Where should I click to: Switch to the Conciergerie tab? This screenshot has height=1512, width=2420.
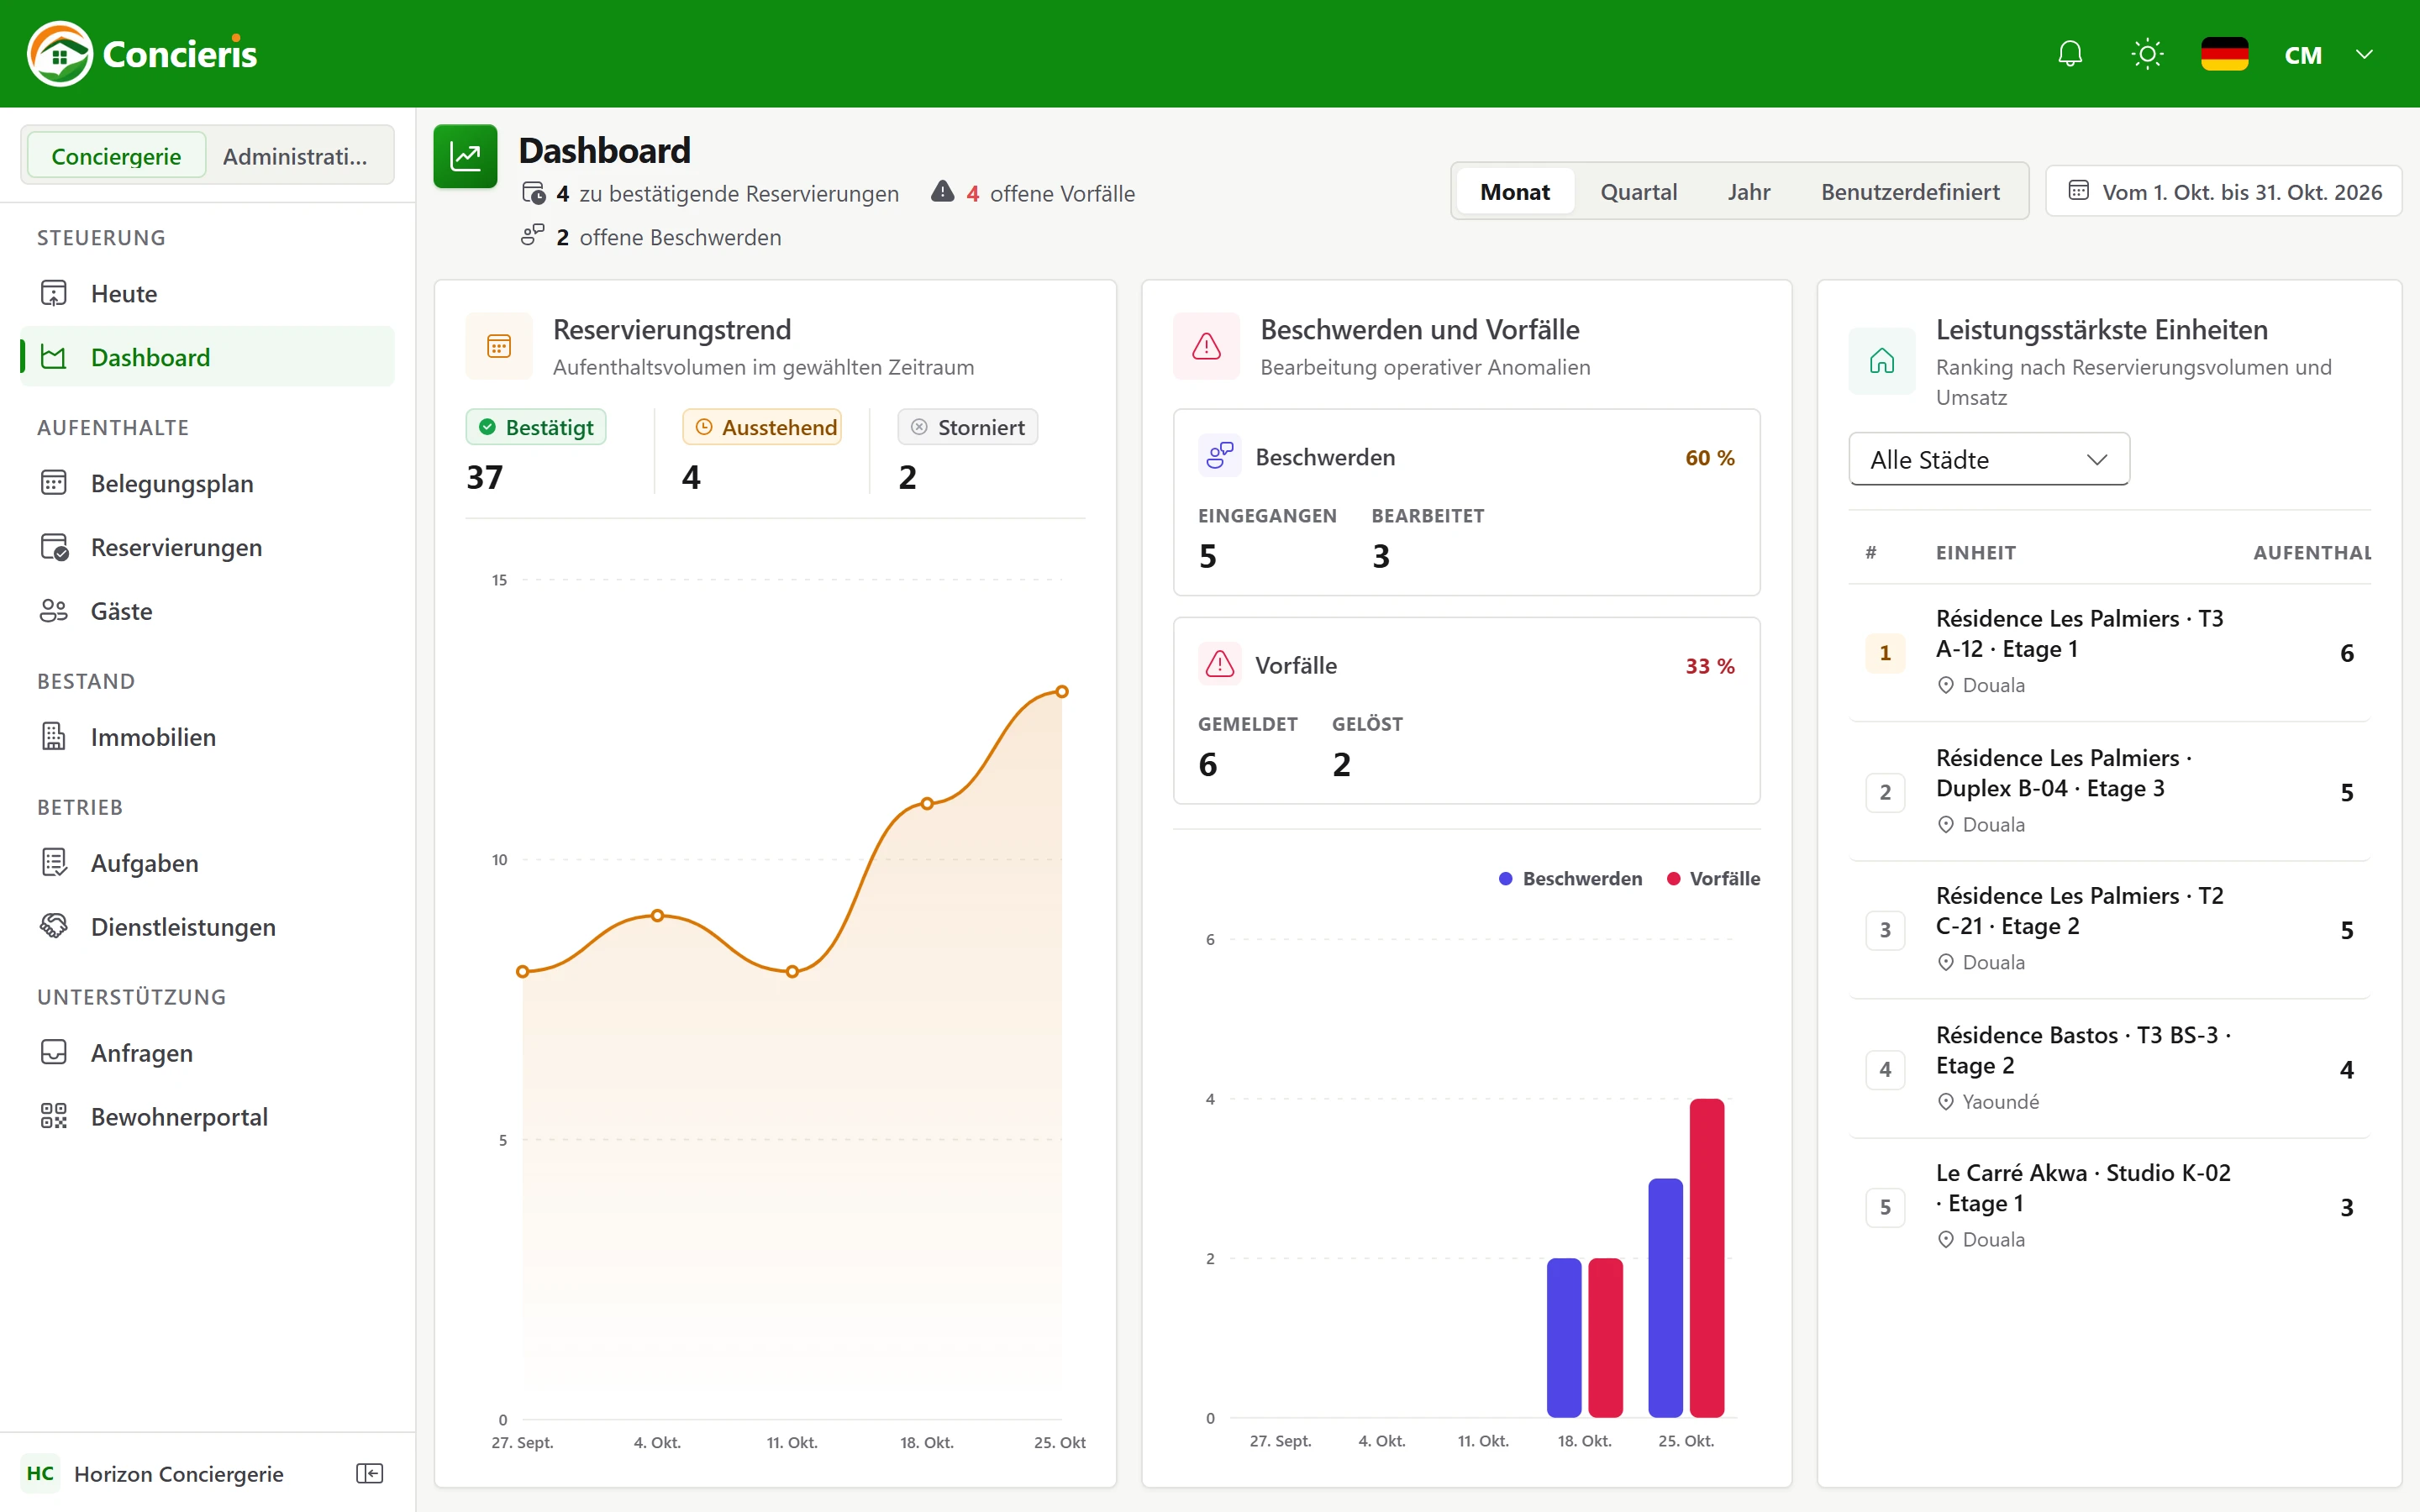(x=116, y=156)
